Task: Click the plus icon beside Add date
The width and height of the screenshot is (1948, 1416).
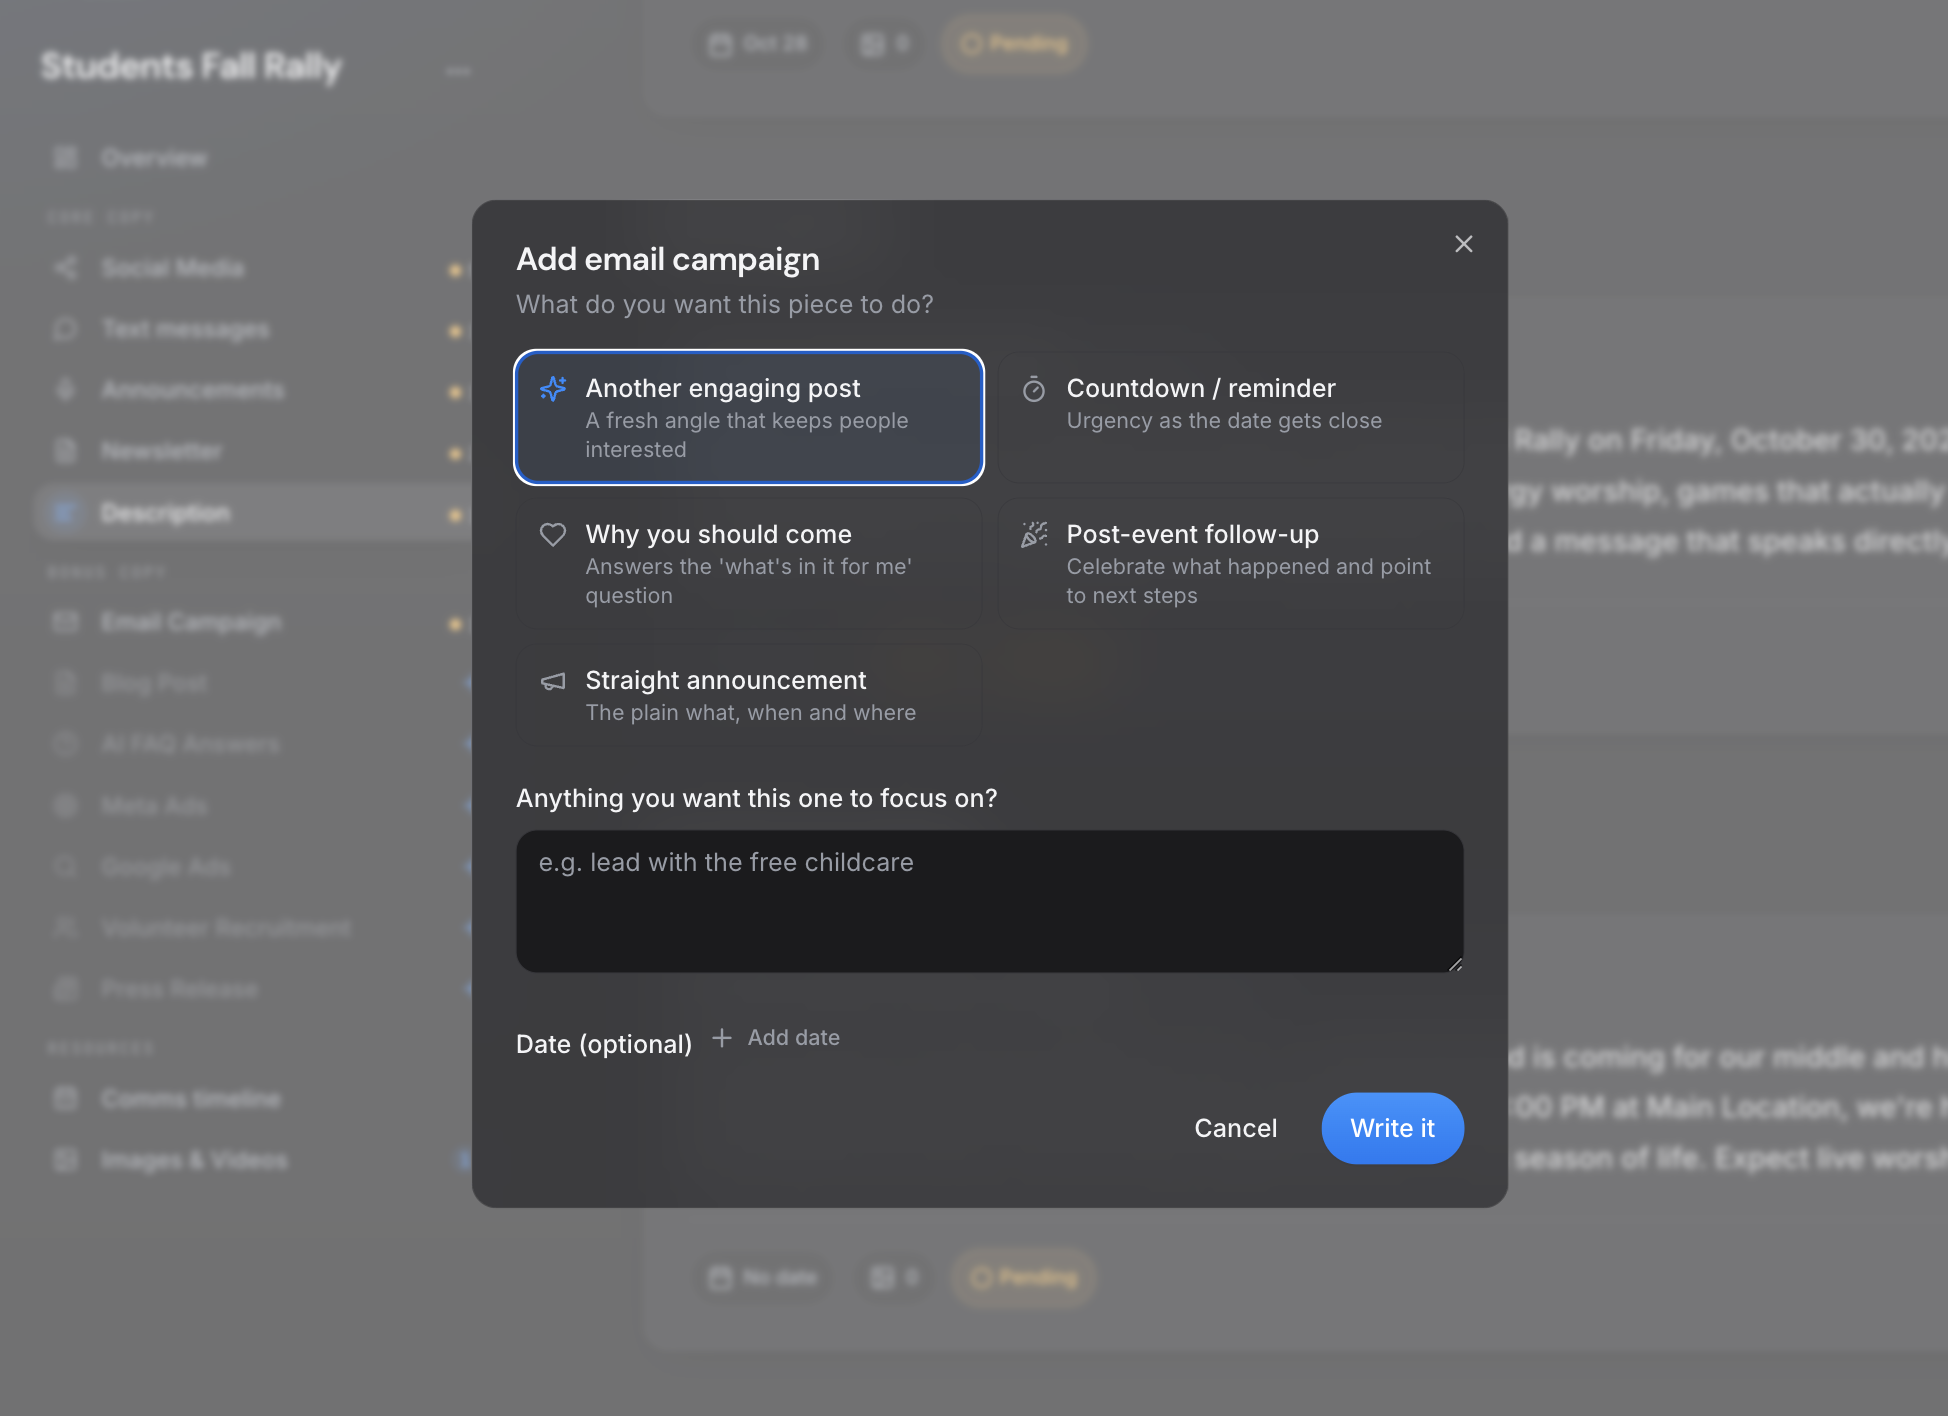Action: coord(722,1038)
